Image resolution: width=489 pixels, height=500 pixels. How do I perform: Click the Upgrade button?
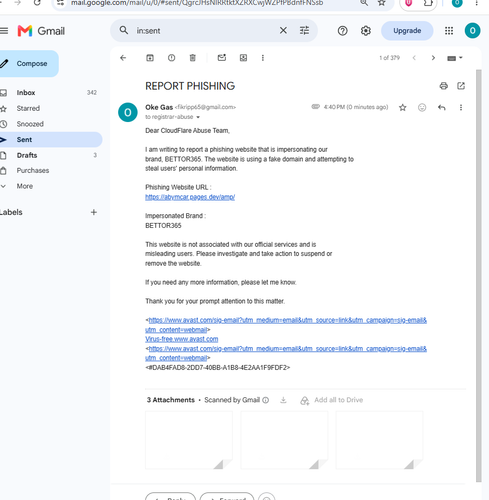[x=407, y=31]
